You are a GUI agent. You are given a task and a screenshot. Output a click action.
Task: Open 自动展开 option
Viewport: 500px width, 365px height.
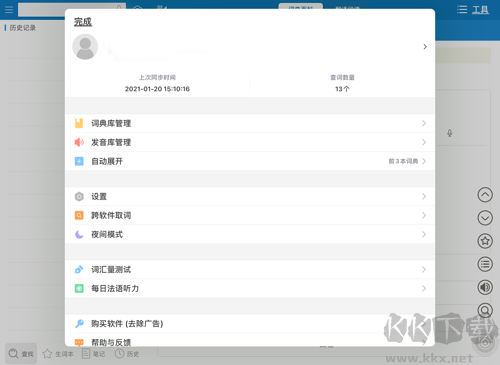pos(250,161)
